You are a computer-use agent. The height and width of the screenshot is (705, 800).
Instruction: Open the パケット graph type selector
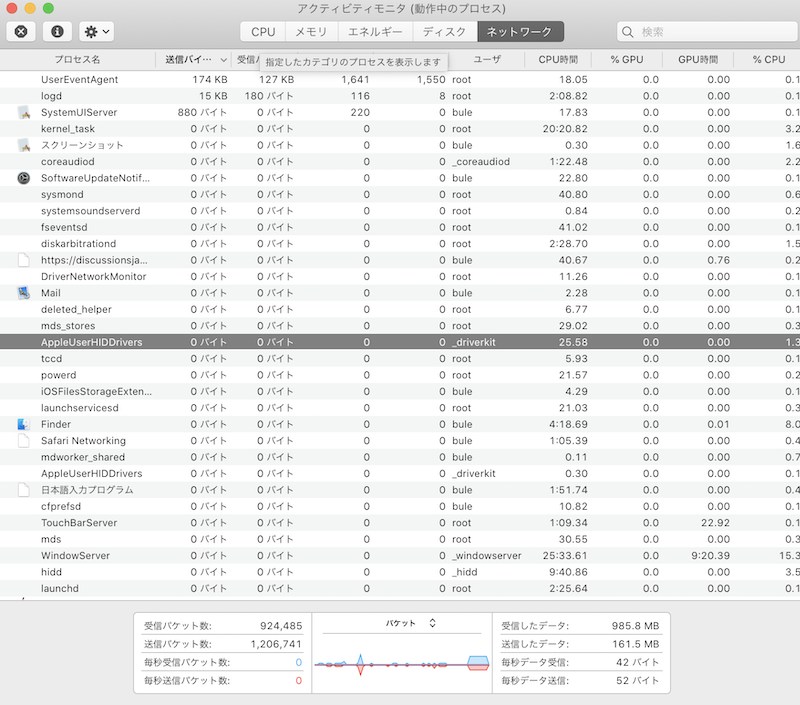tap(411, 623)
